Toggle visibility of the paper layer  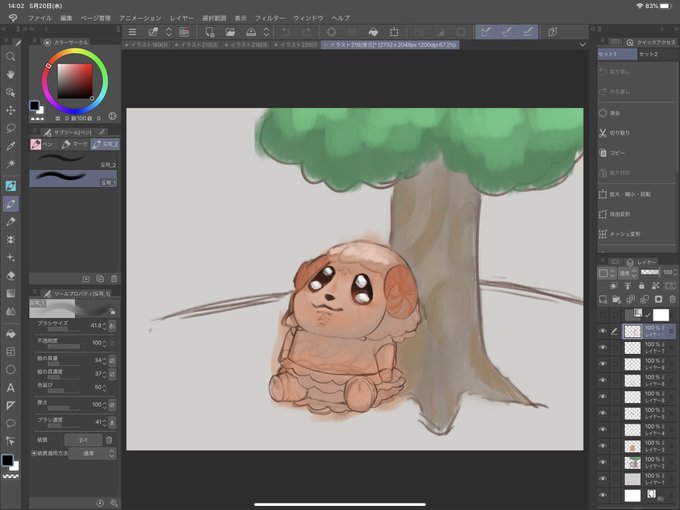[602, 495]
